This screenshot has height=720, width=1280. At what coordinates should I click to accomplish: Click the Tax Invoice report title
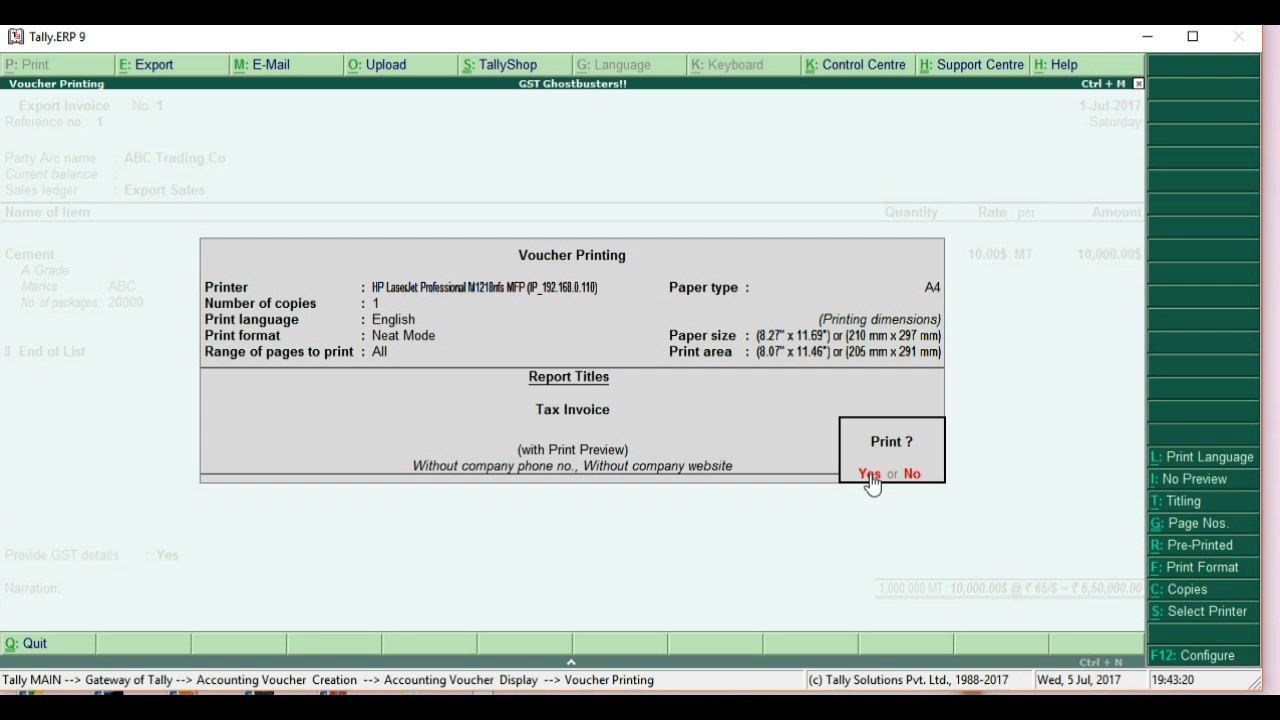tap(572, 410)
